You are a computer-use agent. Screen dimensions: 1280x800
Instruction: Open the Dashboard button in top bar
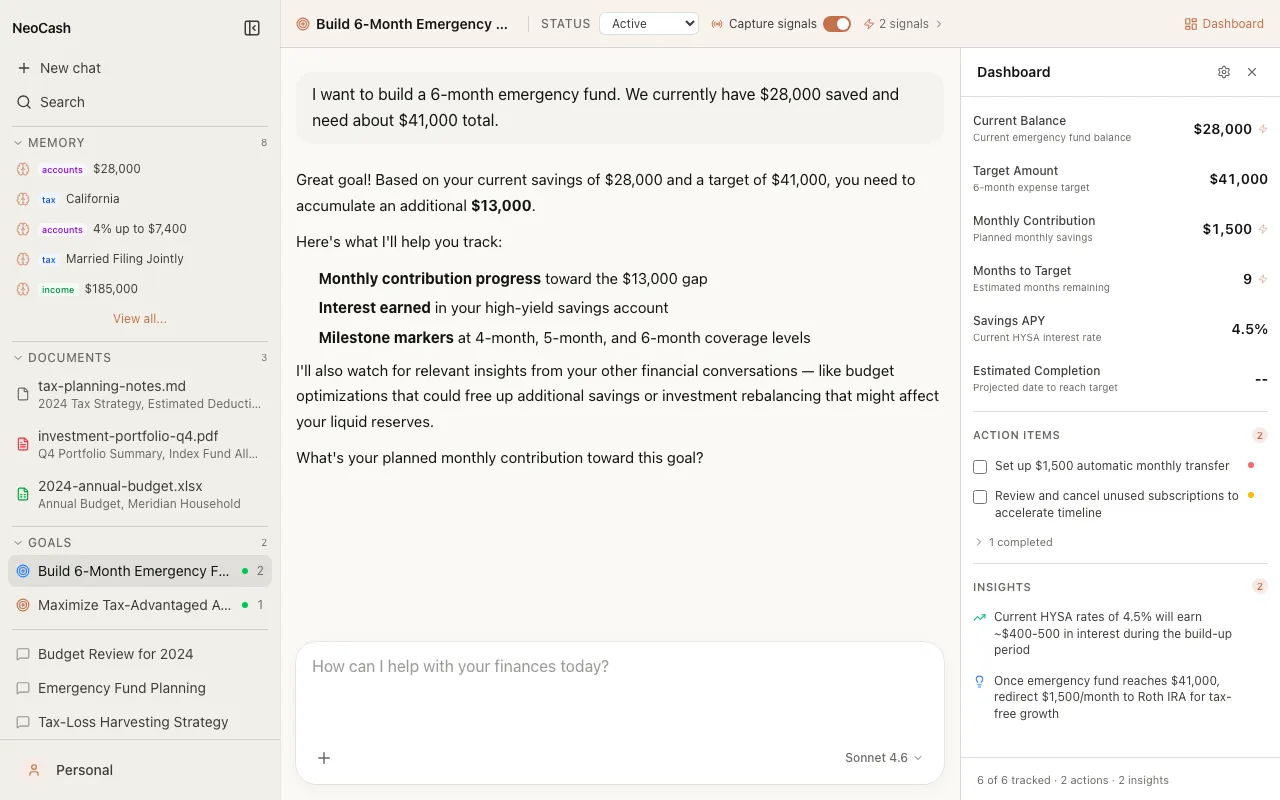pos(1224,24)
